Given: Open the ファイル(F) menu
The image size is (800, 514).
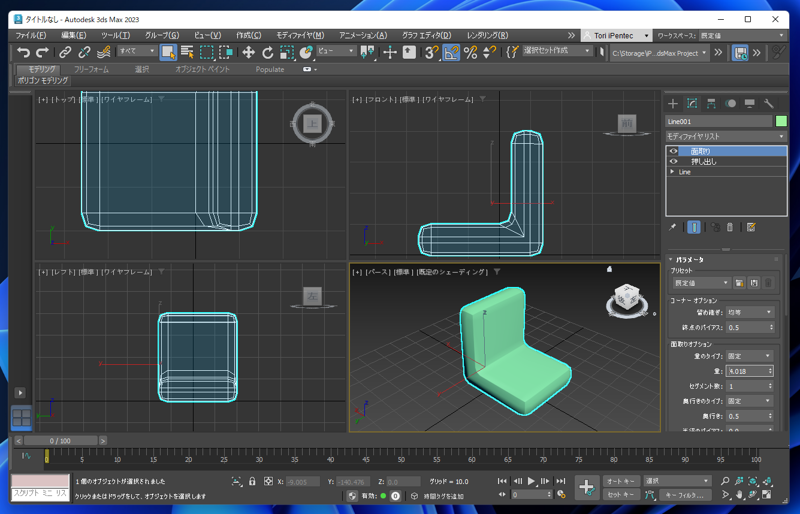Looking at the screenshot, I should 31,35.
